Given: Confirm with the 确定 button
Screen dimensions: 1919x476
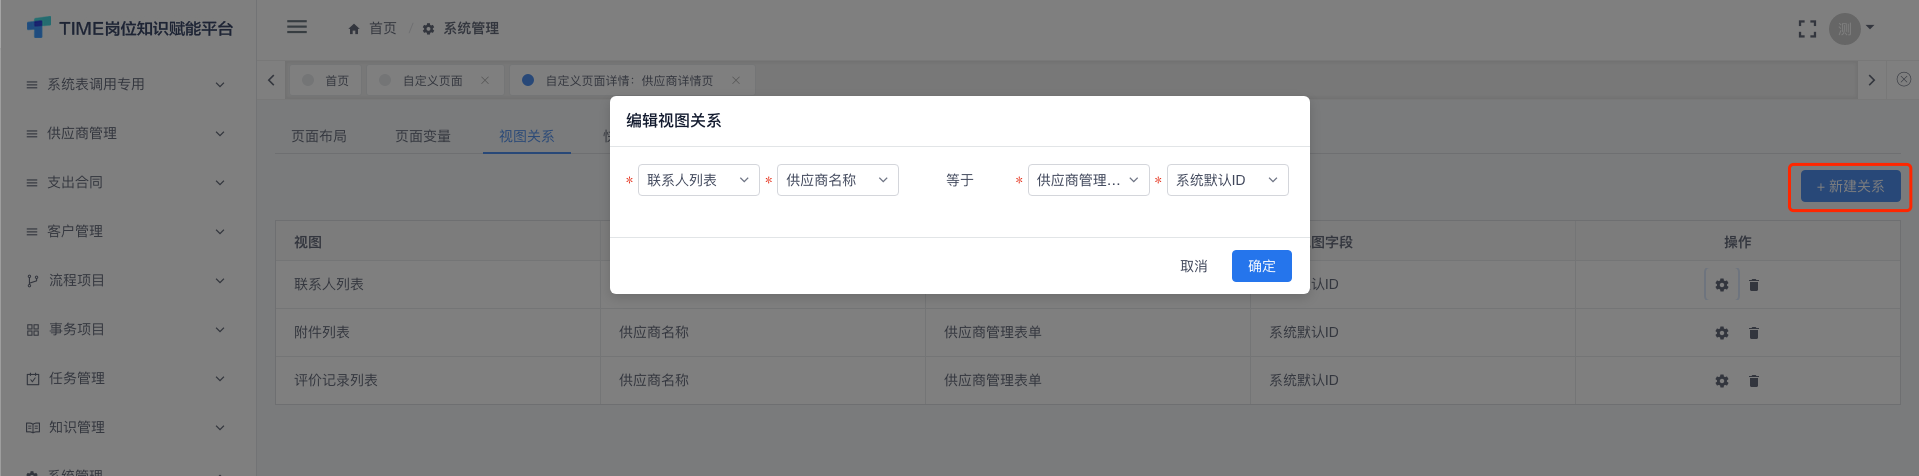Looking at the screenshot, I should tap(1262, 266).
